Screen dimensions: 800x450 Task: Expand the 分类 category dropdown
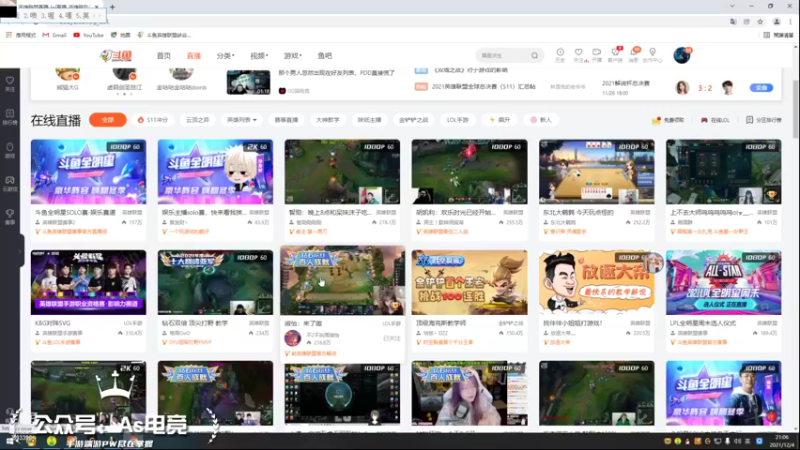(x=225, y=56)
